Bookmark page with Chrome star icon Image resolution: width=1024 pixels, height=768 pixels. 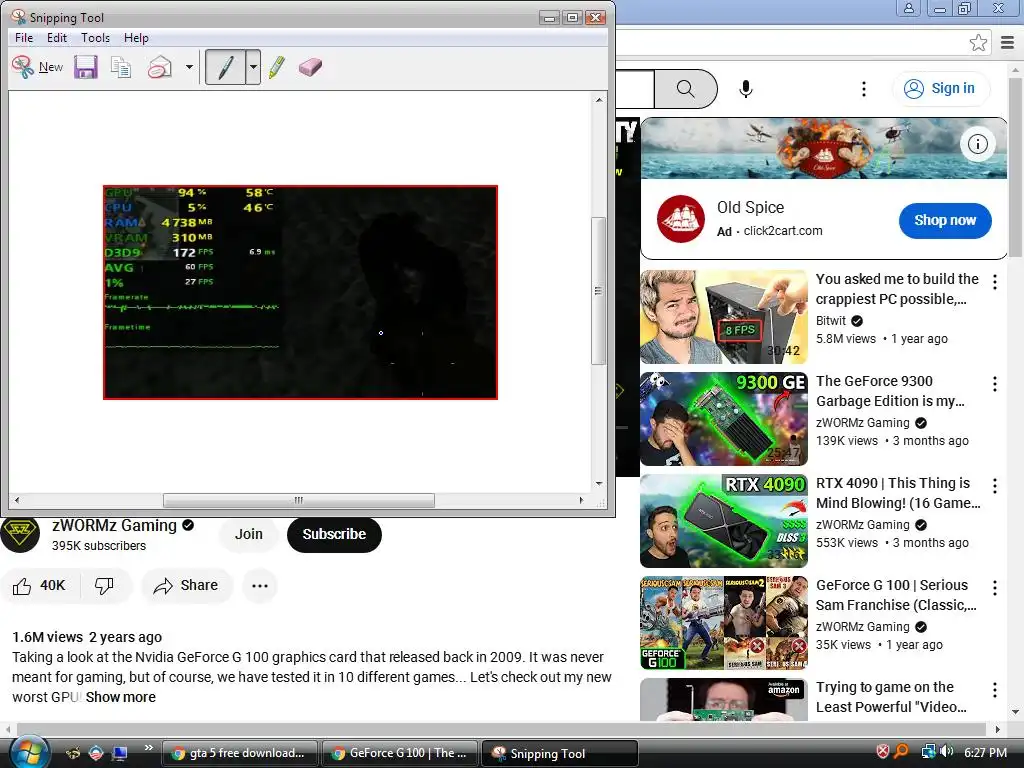tap(978, 43)
